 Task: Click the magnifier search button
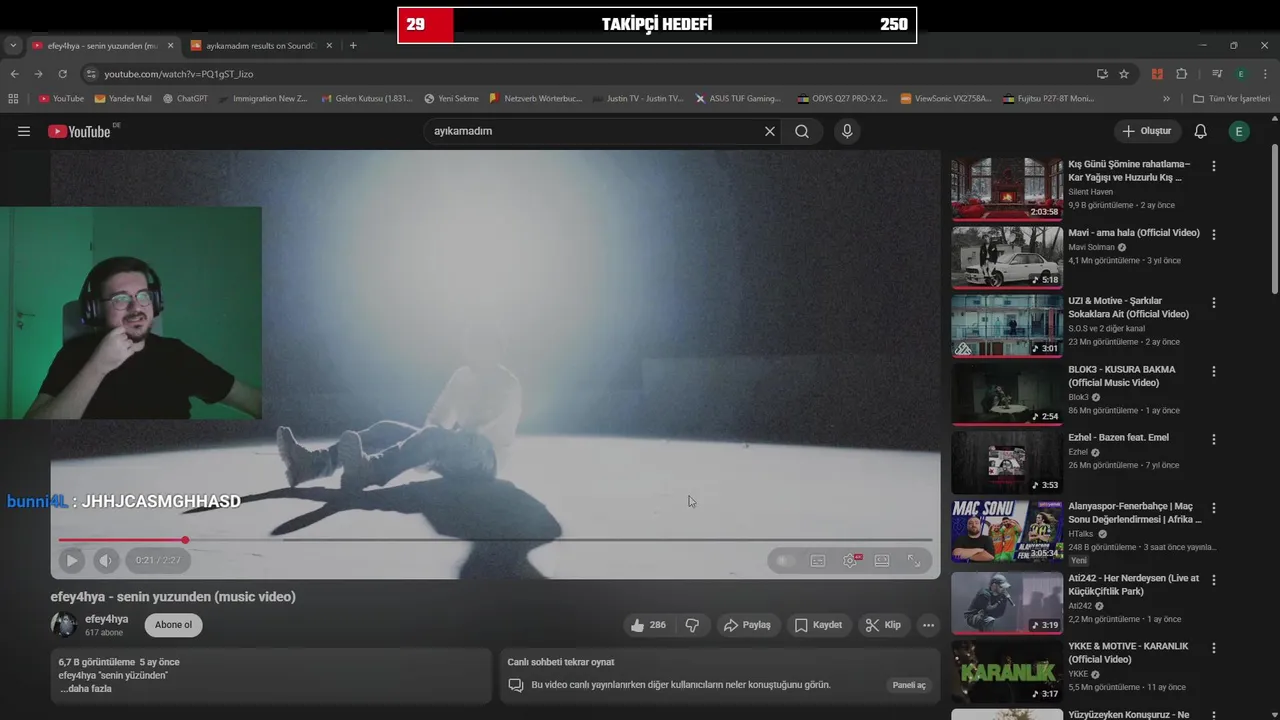click(802, 131)
